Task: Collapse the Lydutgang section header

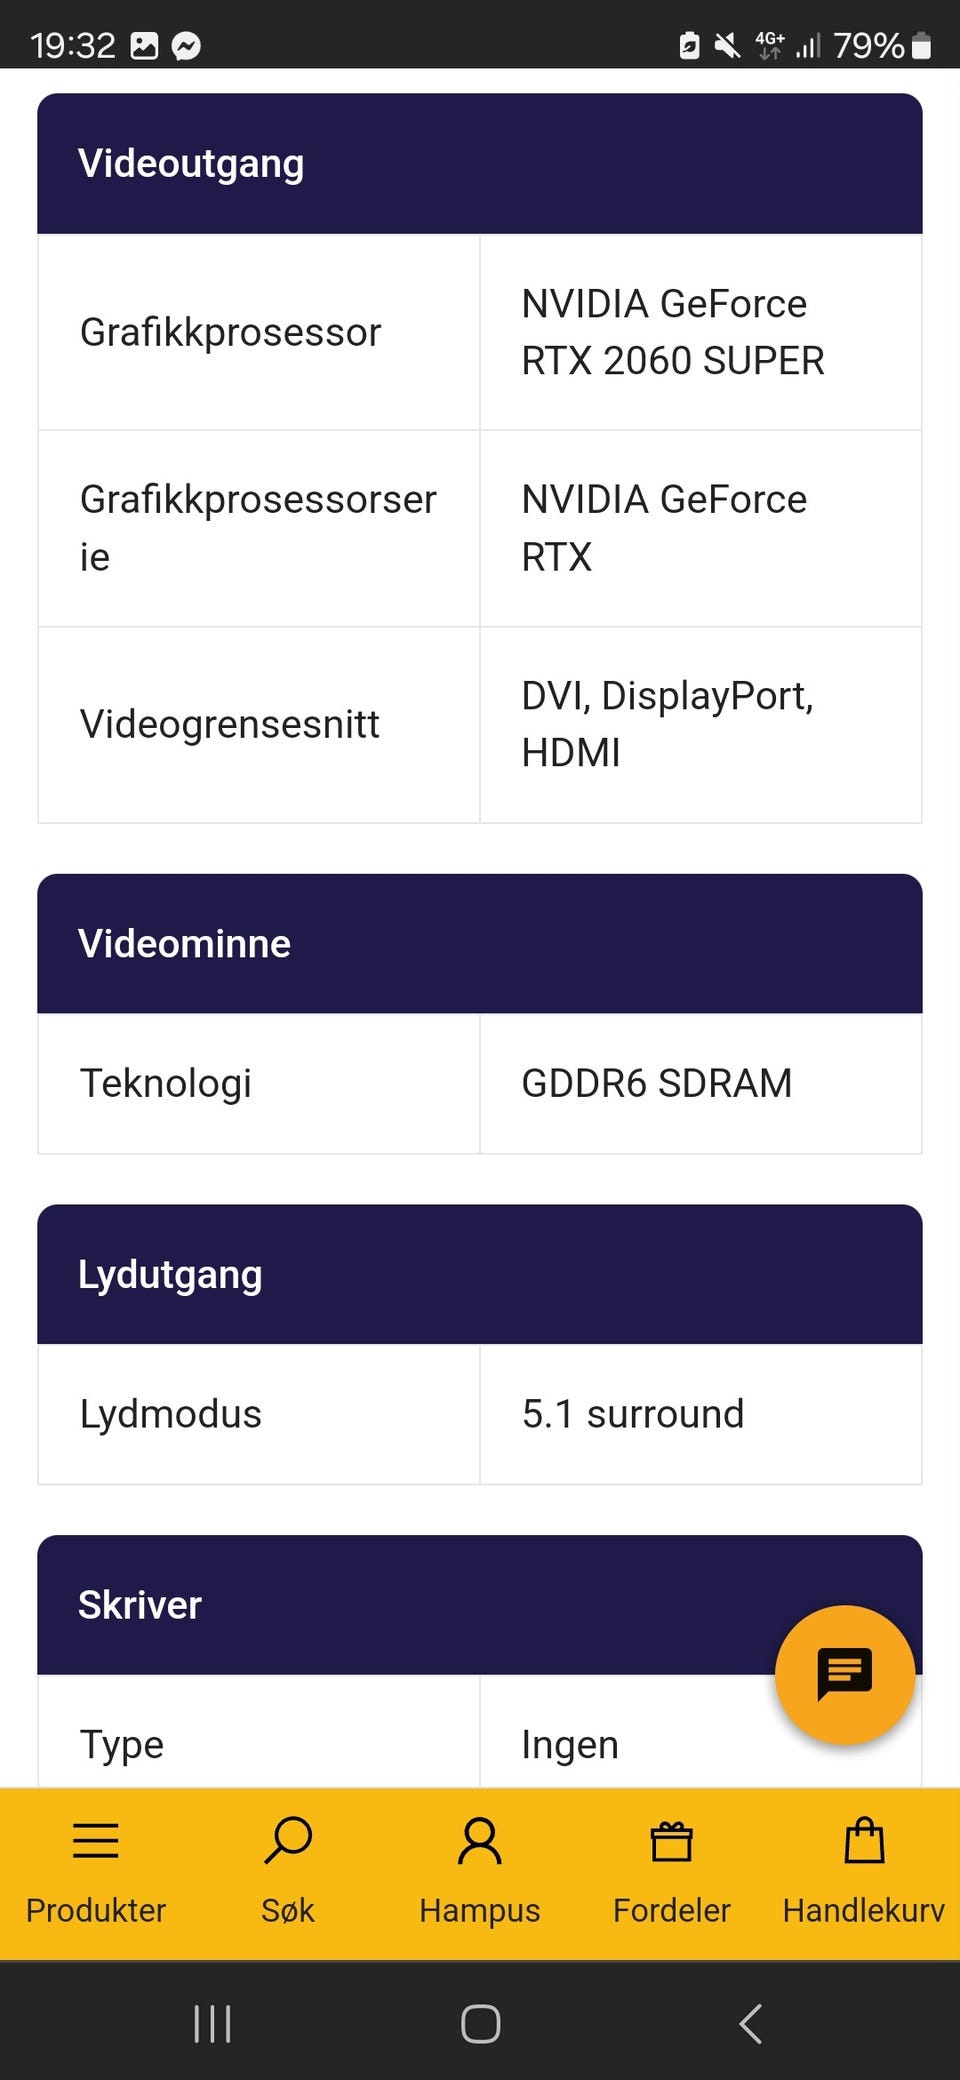Action: tap(480, 1274)
